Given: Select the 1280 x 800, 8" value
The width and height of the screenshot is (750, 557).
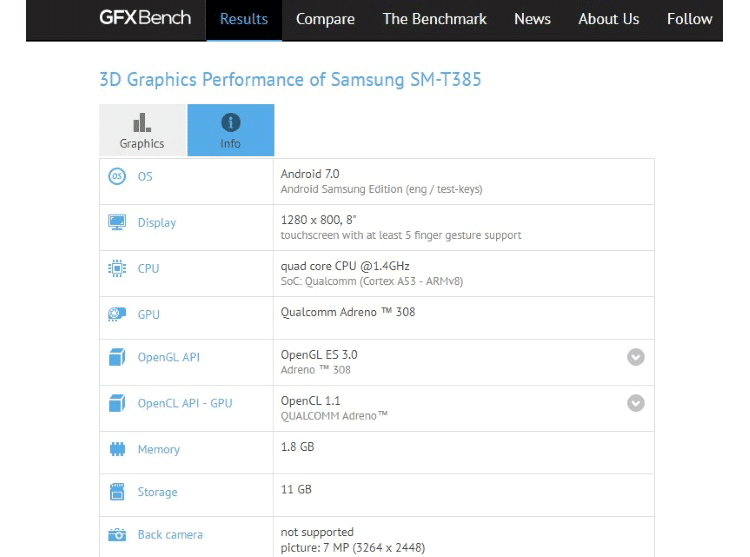Looking at the screenshot, I should point(319,220).
